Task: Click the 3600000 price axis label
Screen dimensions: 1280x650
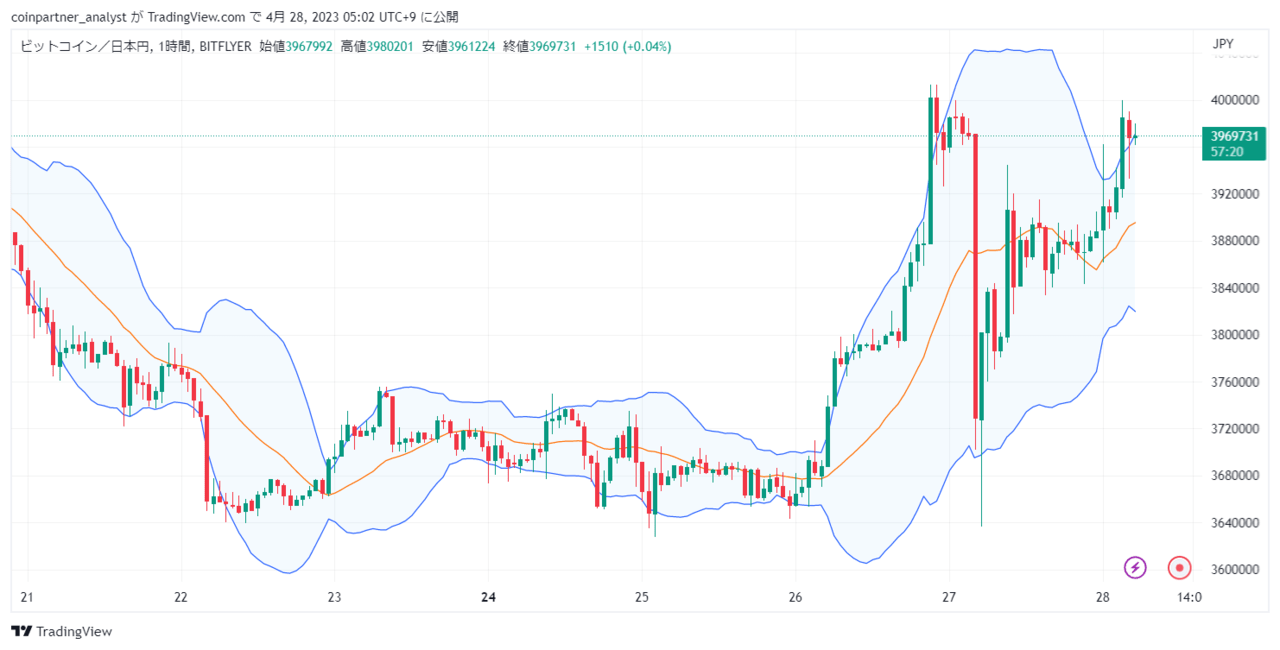Action: pos(1234,570)
